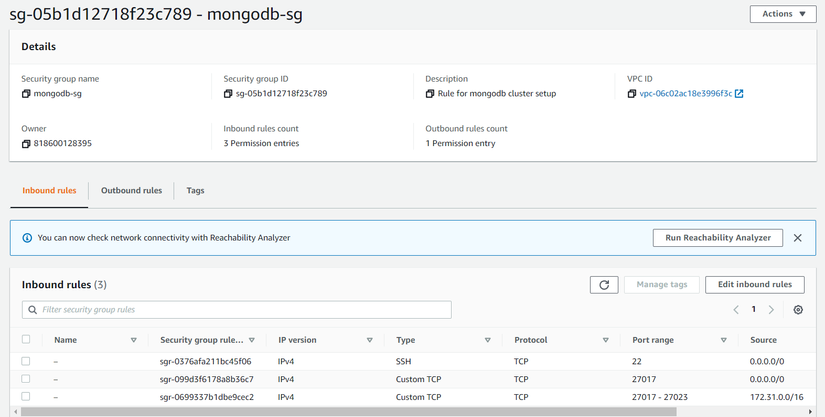Viewport: 825px width, 417px height.
Task: Click the filter security group rules field
Action: pos(237,310)
